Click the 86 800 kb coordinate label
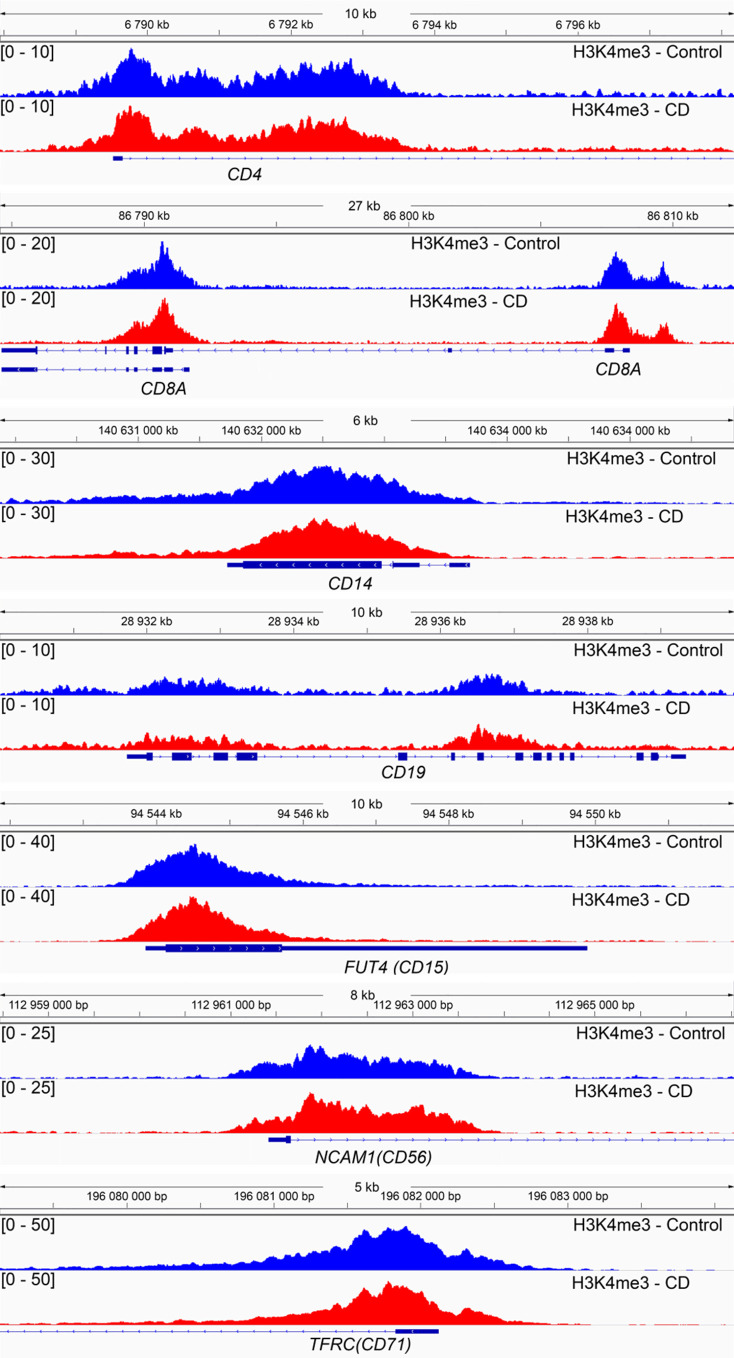The image size is (734, 1358). (409, 215)
